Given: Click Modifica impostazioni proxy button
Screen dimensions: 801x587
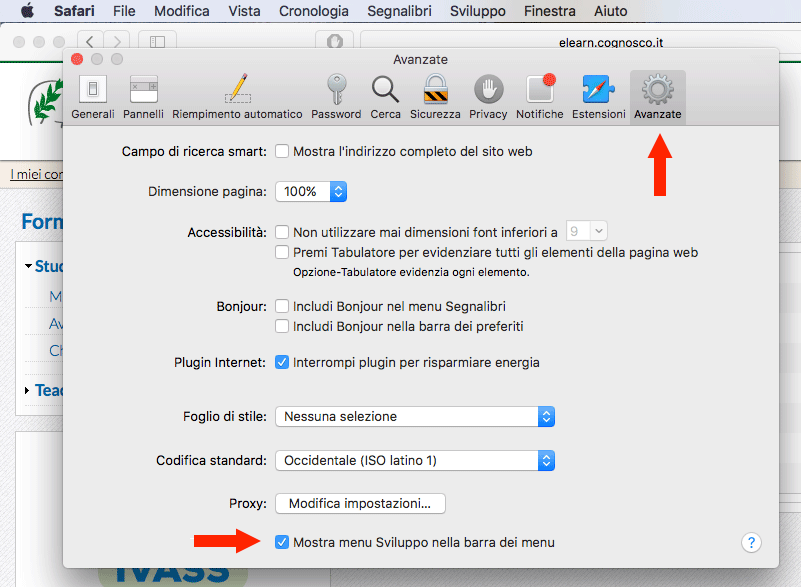Looking at the screenshot, I should pyautogui.click(x=360, y=503).
